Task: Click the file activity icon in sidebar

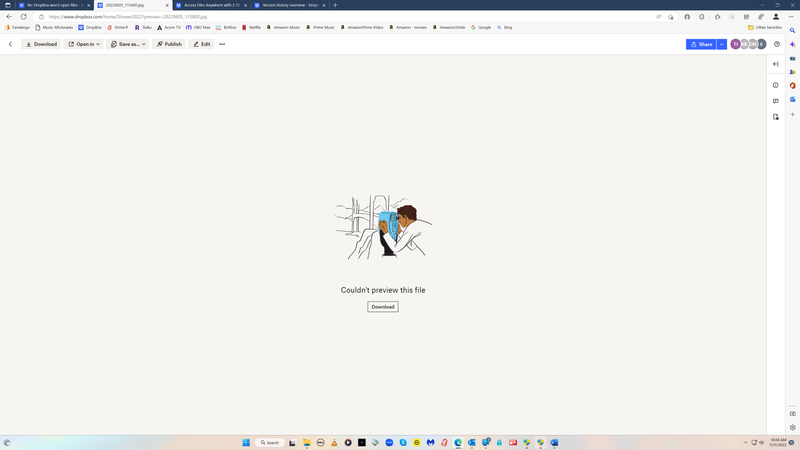Action: point(776,117)
